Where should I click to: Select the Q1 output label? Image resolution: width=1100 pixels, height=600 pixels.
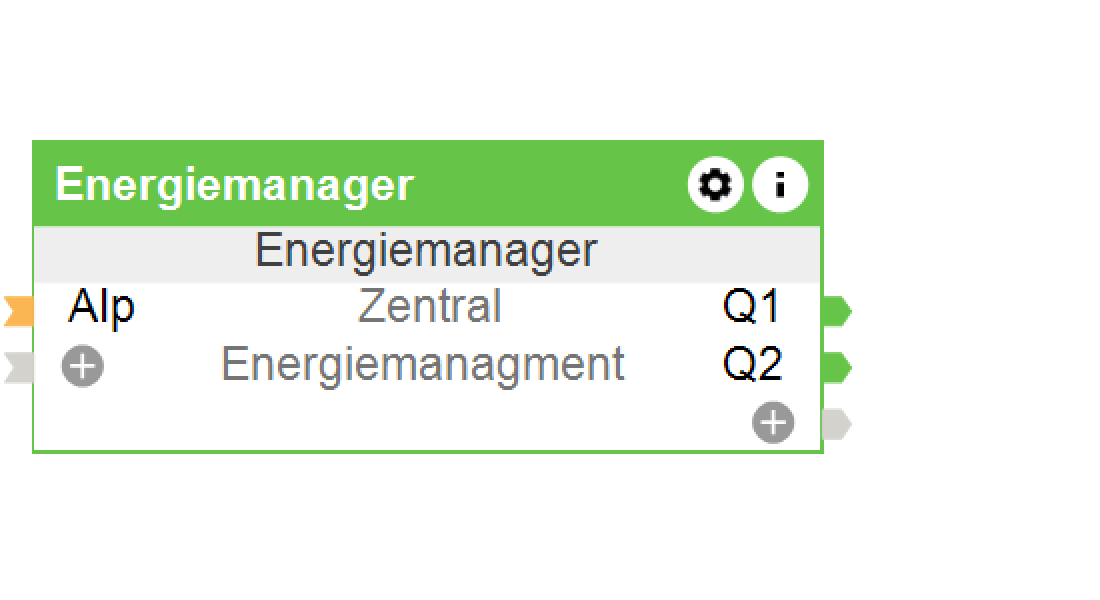pyautogui.click(x=751, y=307)
